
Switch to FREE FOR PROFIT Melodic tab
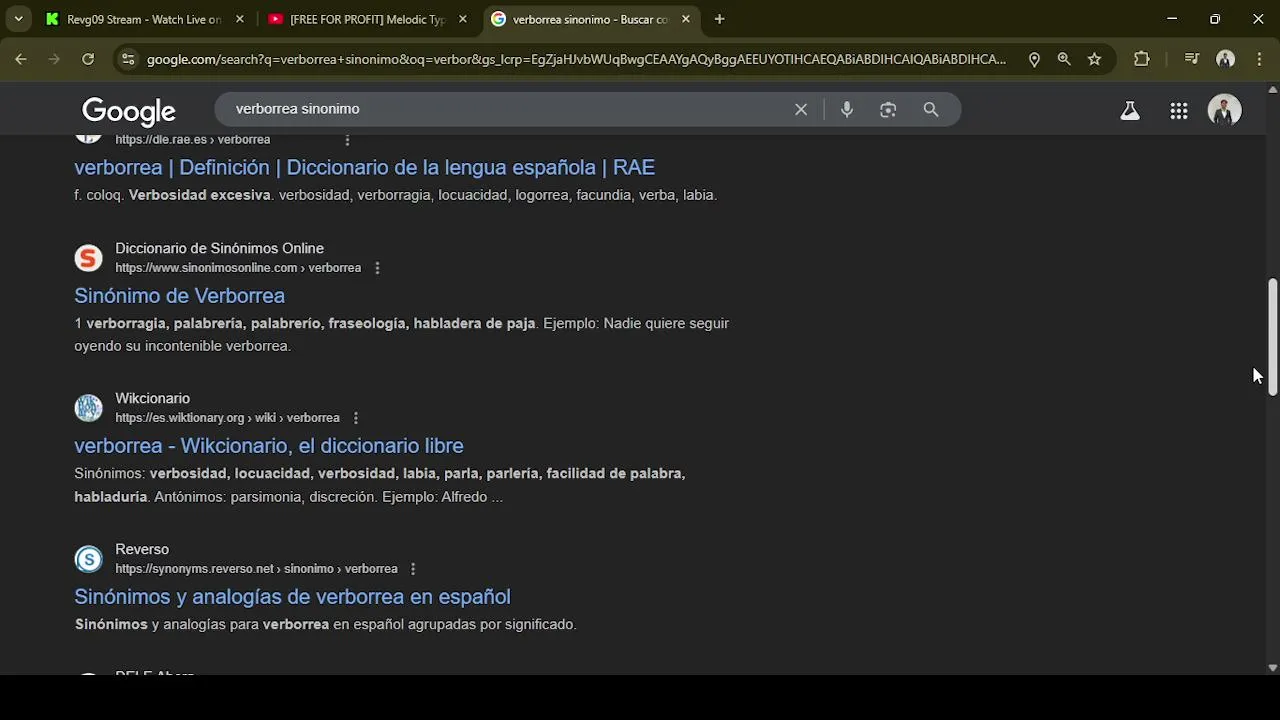[366, 19]
